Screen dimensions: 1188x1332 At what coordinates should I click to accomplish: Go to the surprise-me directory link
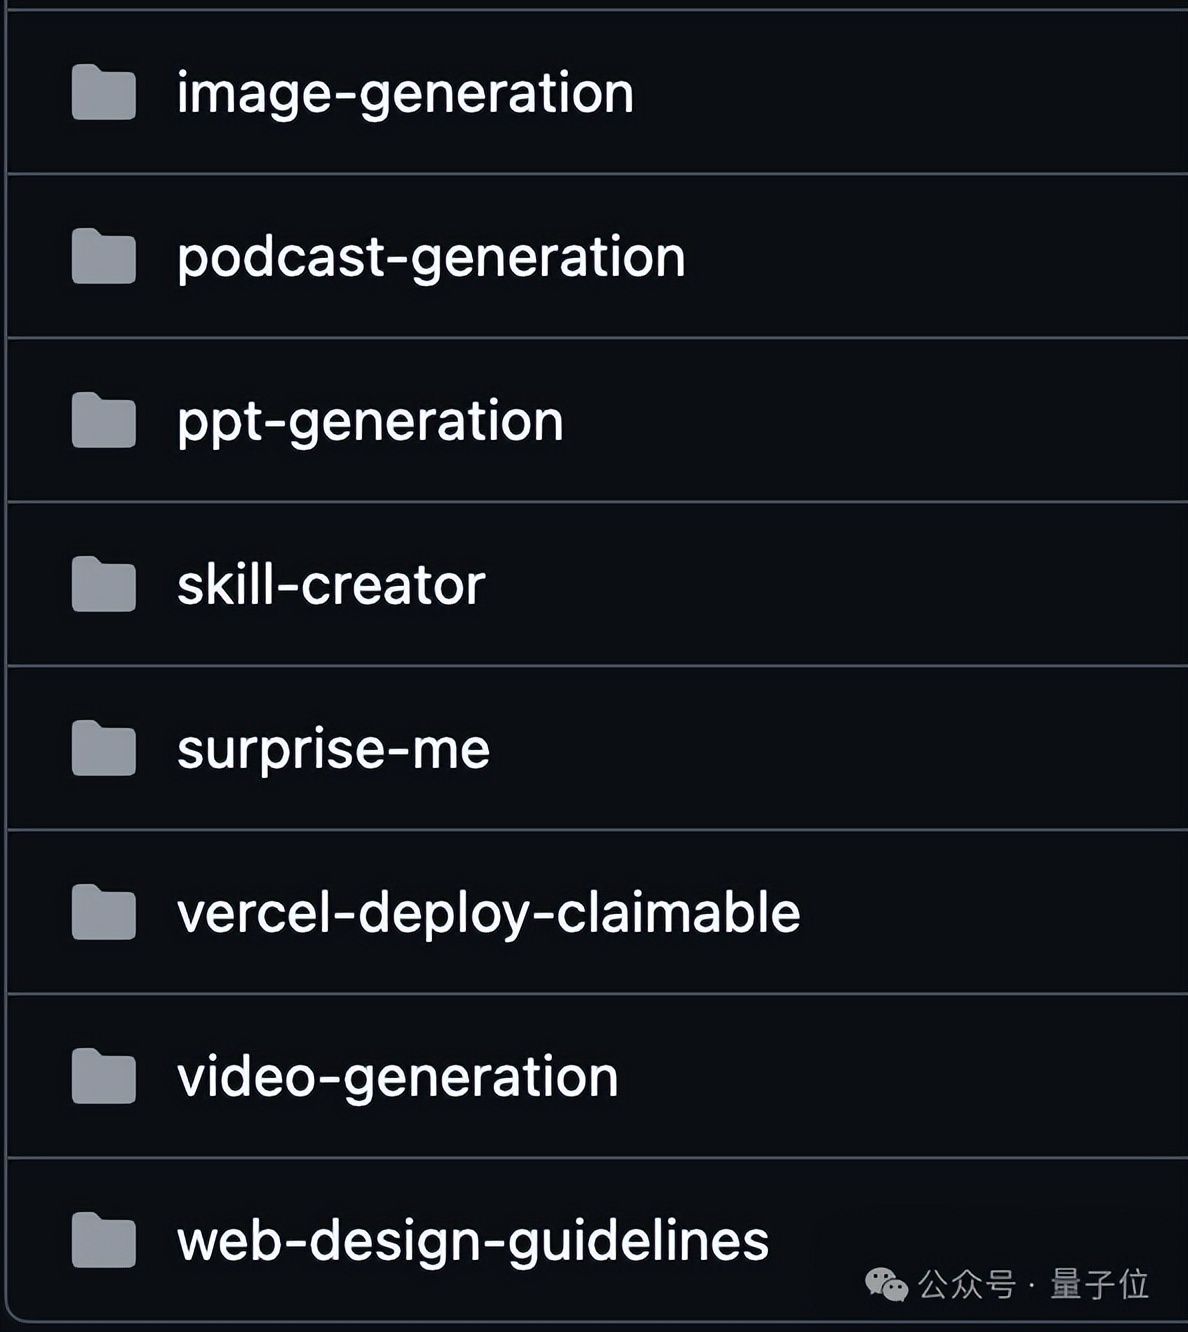click(333, 750)
